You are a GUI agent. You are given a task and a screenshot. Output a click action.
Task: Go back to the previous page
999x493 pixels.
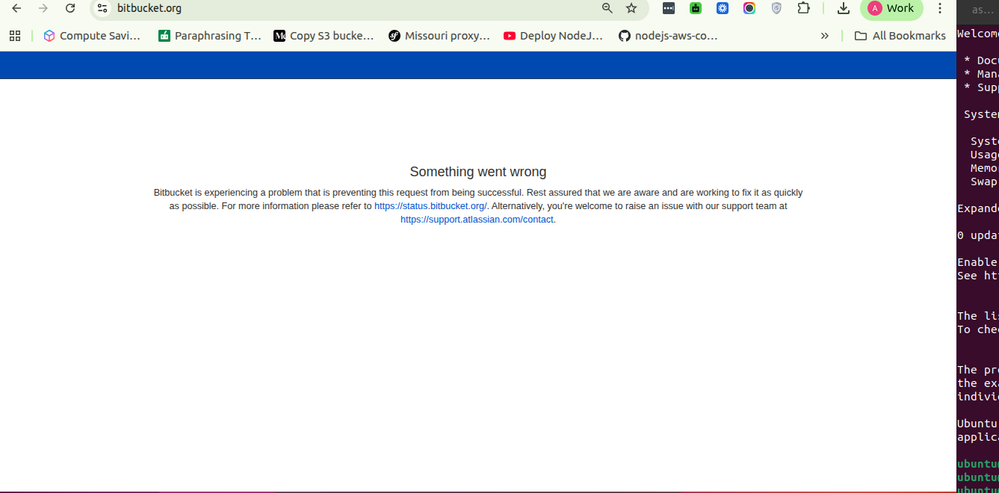point(17,8)
